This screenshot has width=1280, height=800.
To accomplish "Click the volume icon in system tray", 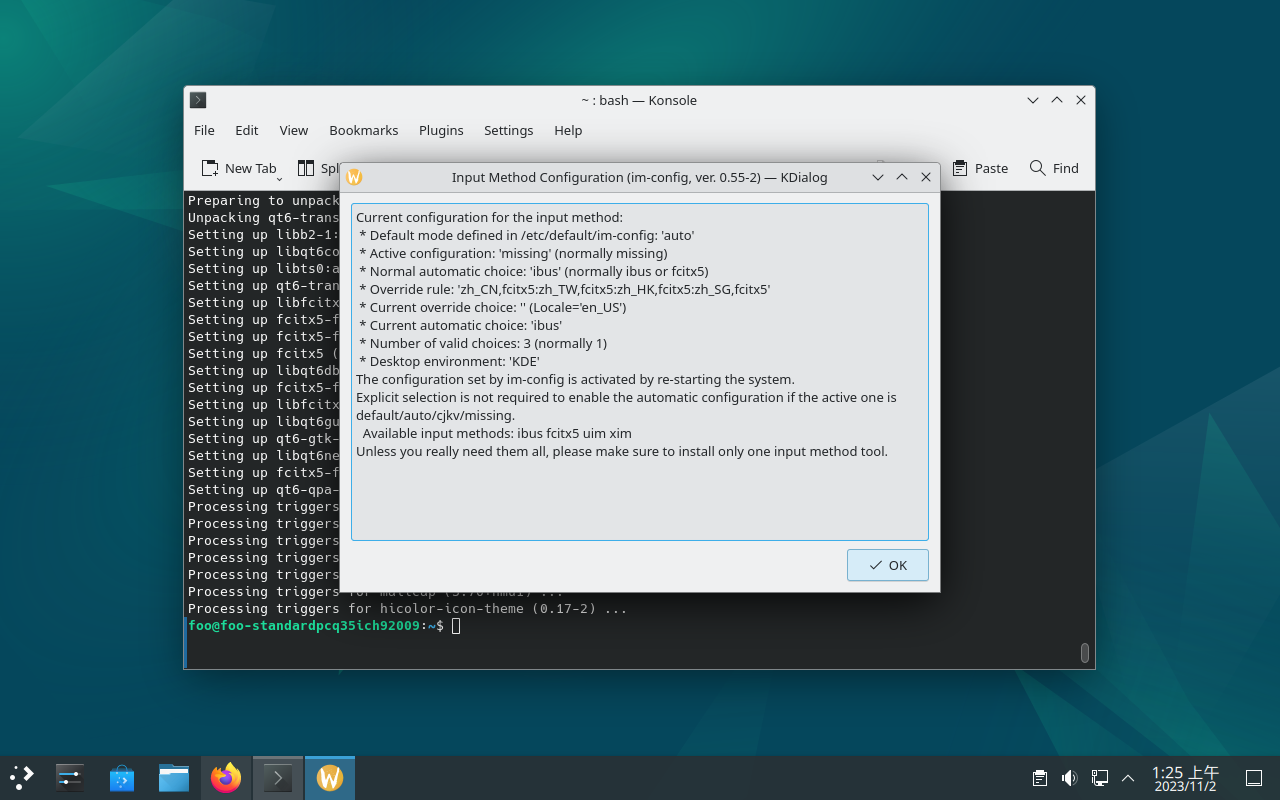I will (1069, 778).
